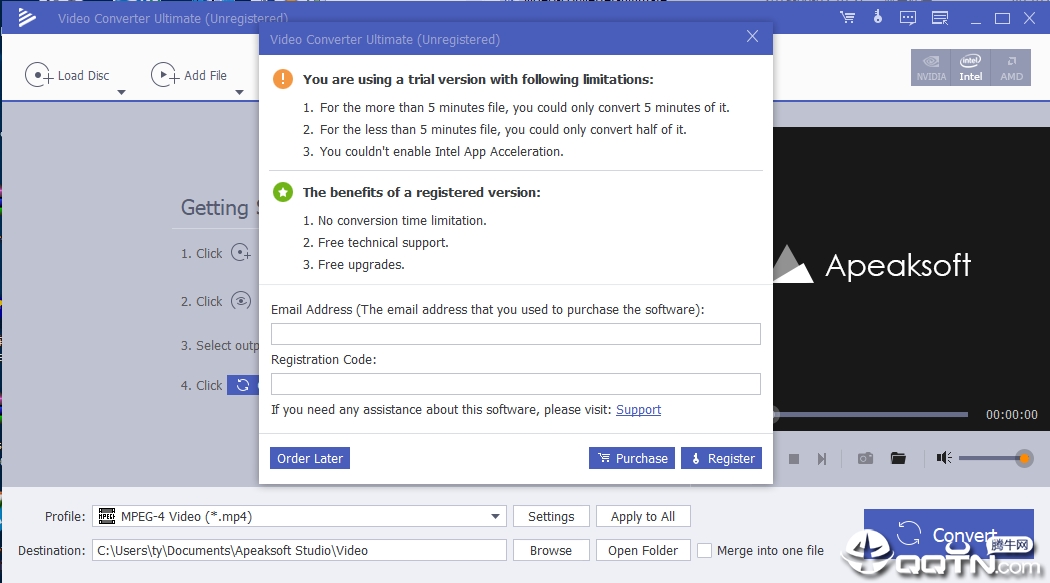Click the 00:00:00 time display
The image size is (1050, 583).
[1011, 415]
